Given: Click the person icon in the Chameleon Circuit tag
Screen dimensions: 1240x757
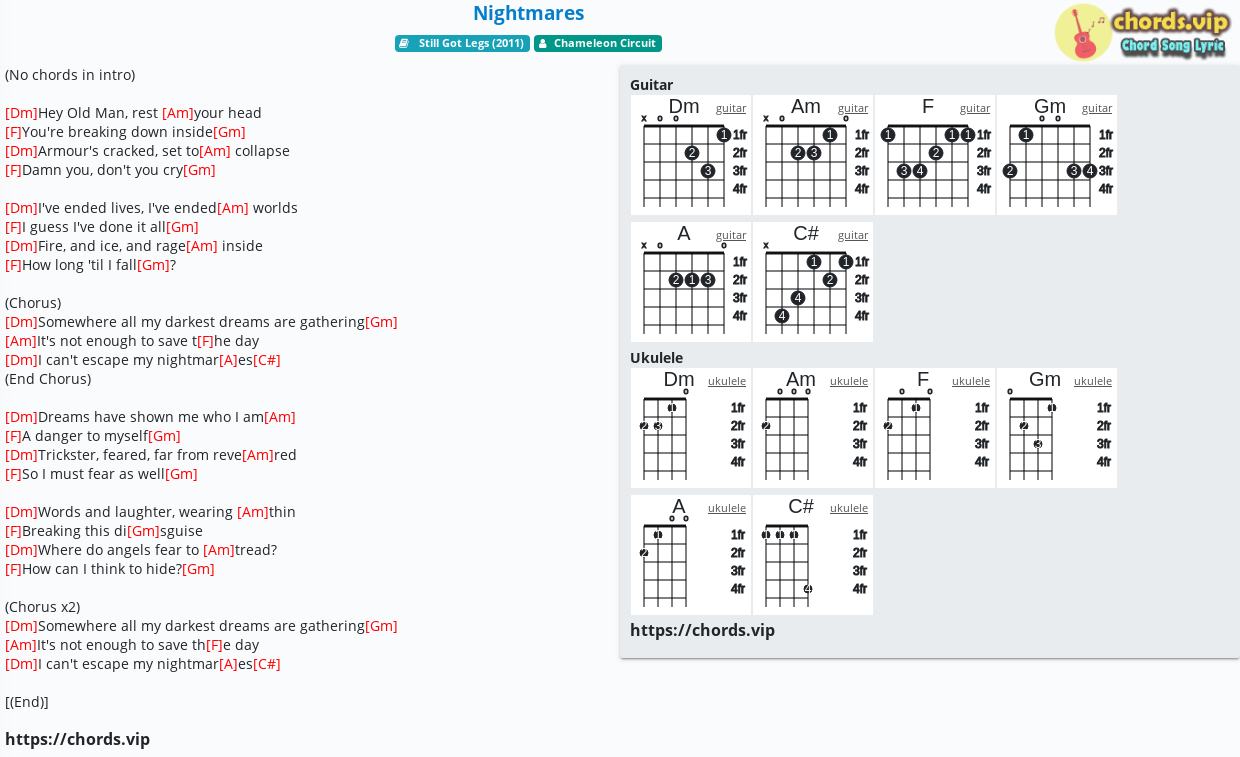Looking at the screenshot, I should pyautogui.click(x=542, y=44).
